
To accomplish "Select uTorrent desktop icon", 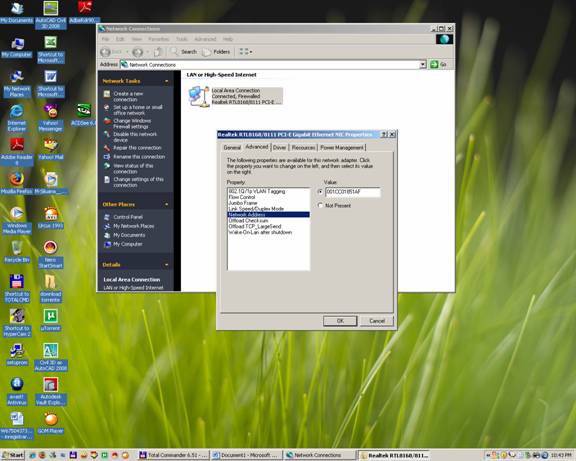I will (x=51, y=320).
